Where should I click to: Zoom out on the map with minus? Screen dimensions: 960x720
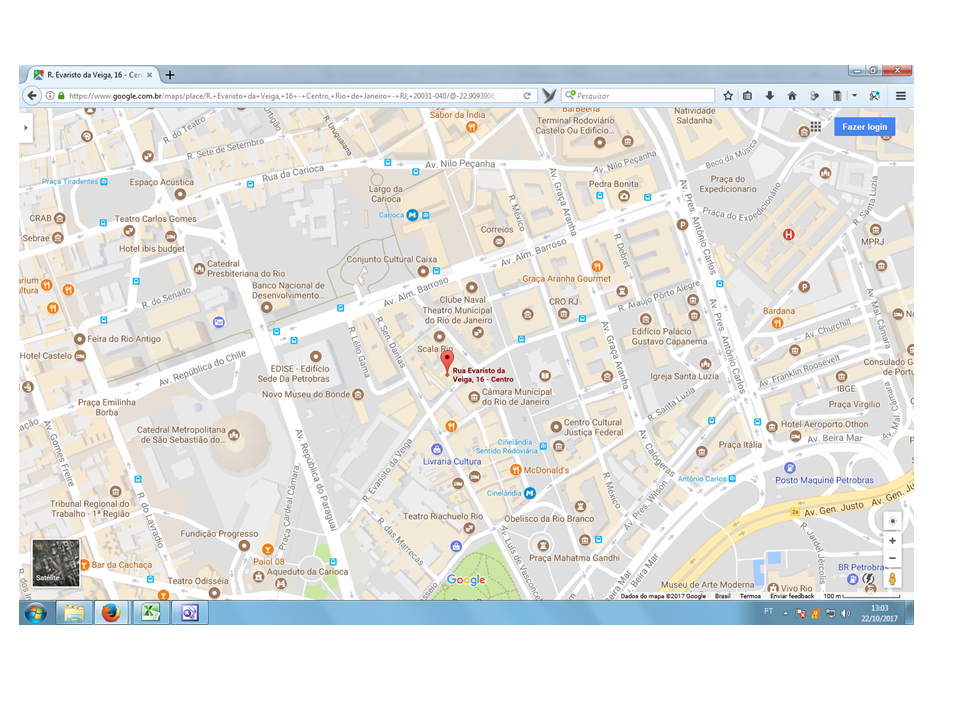(x=892, y=558)
